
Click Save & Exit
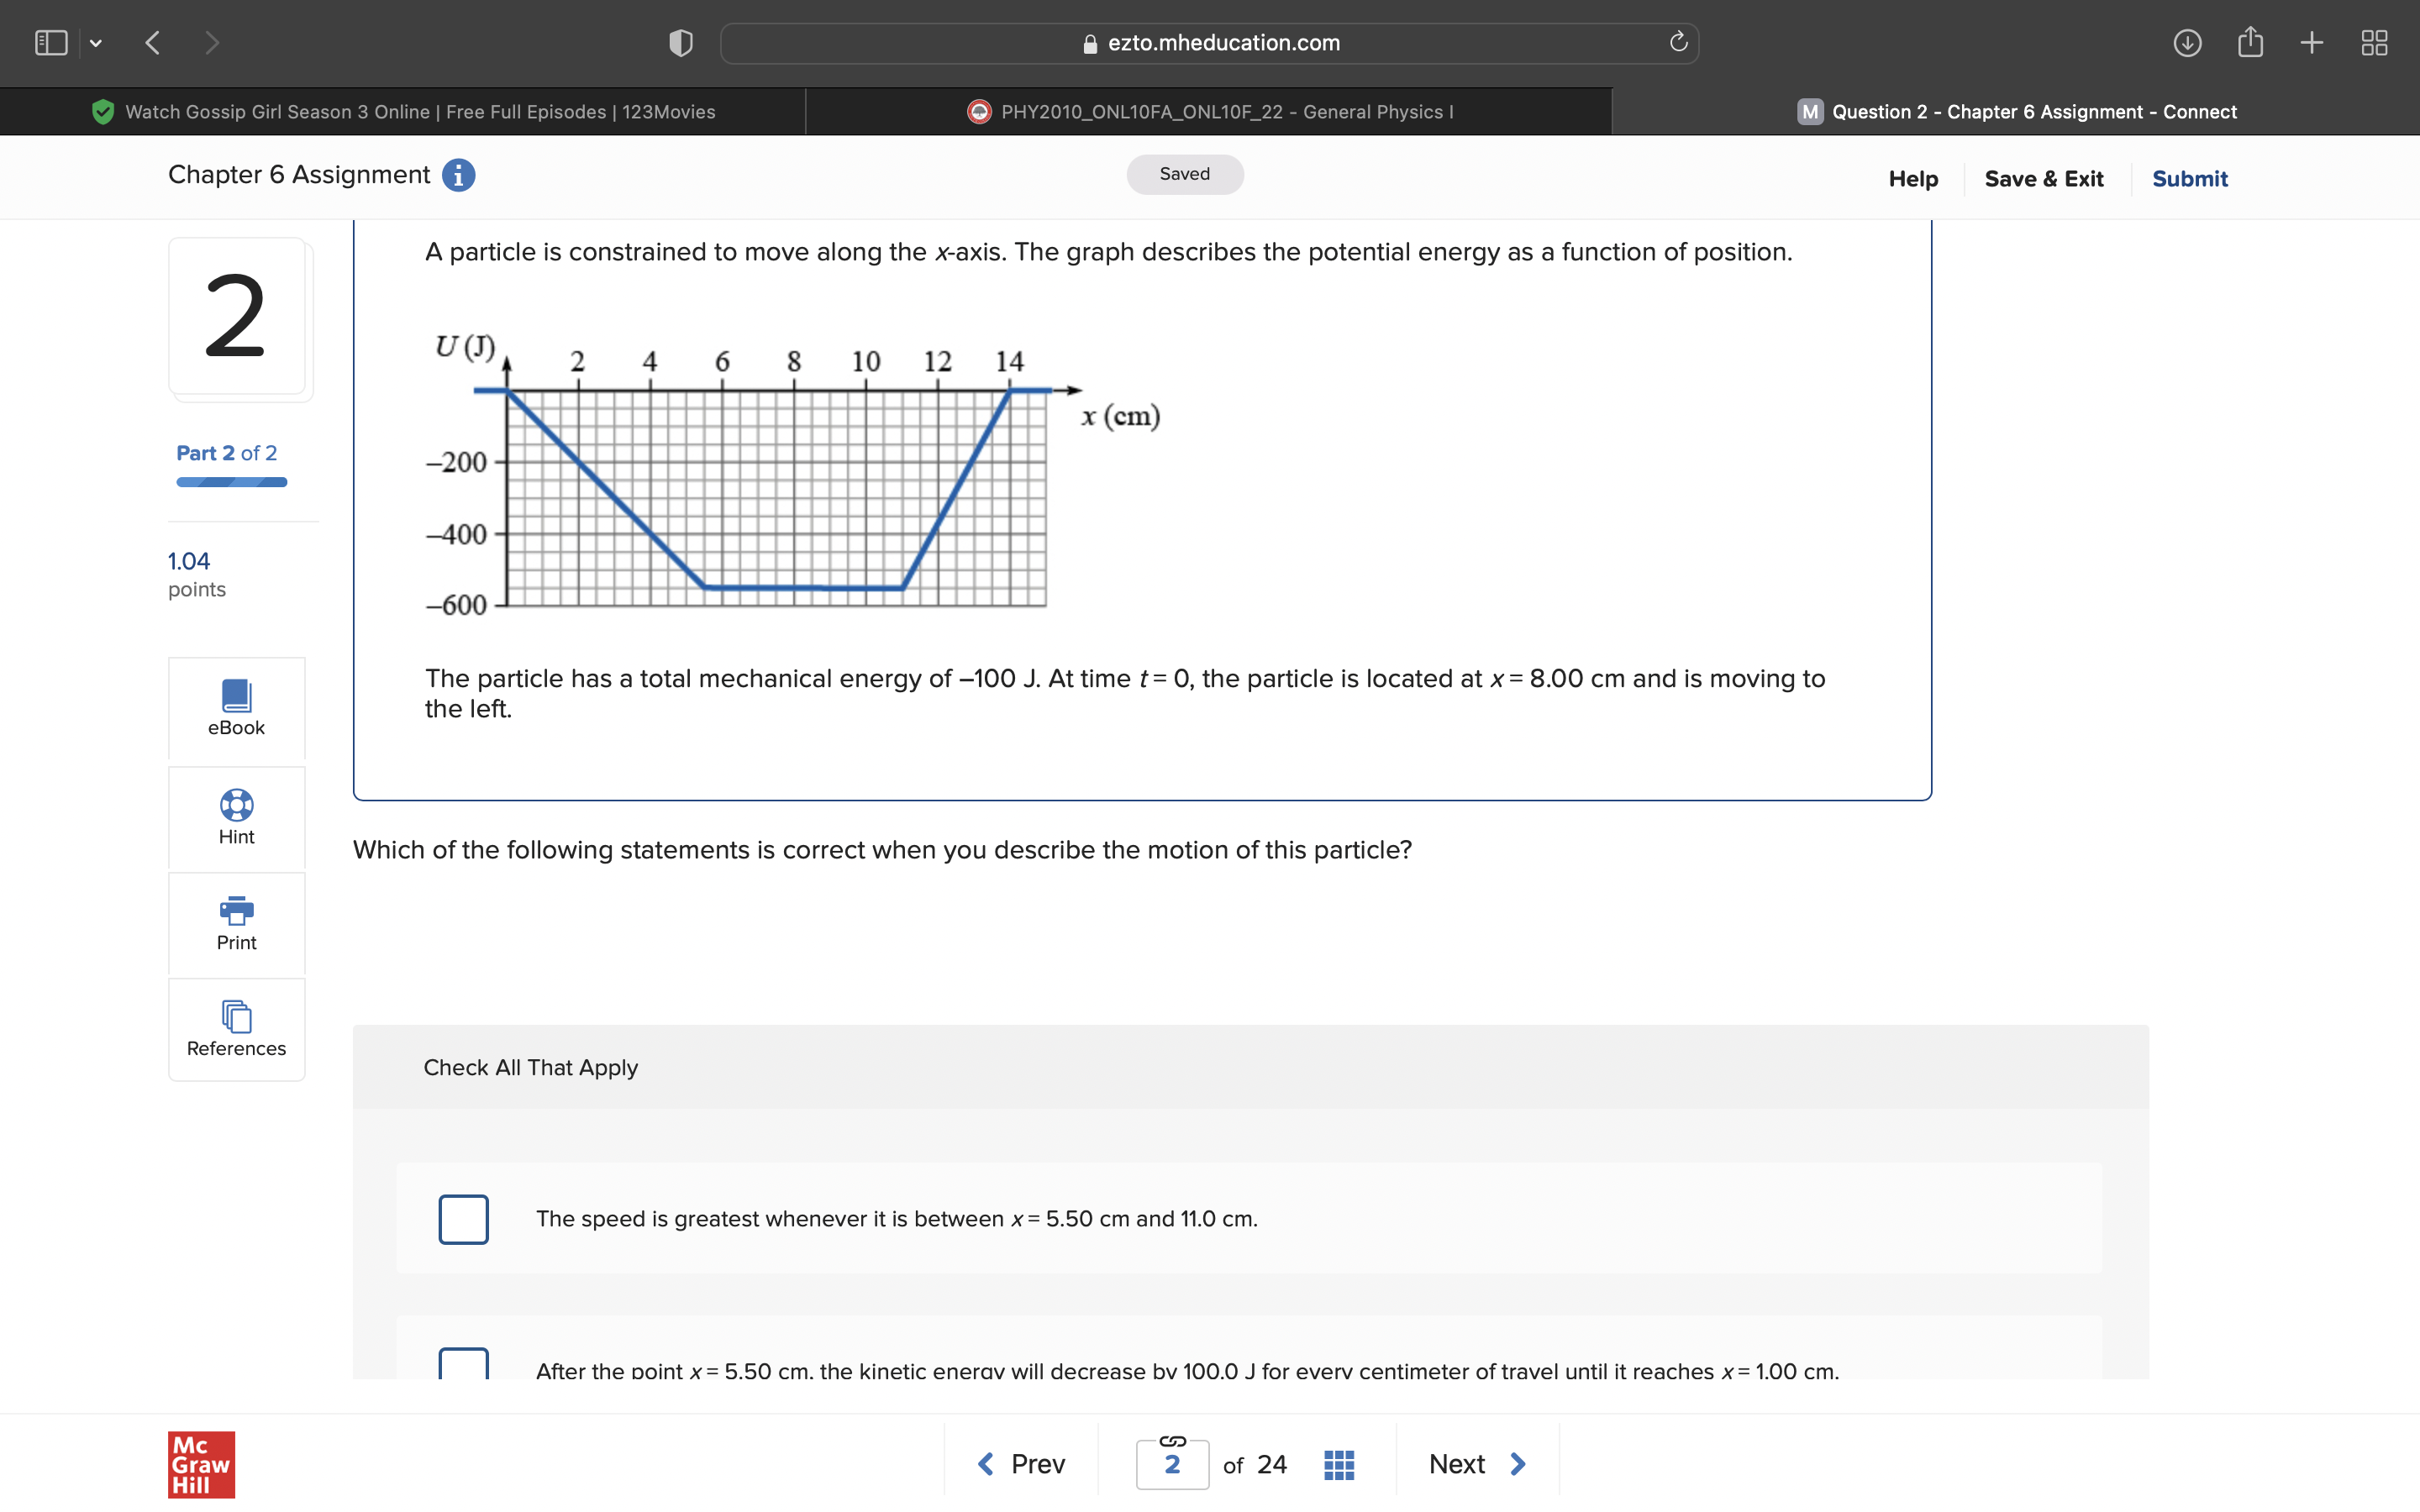(x=2044, y=178)
